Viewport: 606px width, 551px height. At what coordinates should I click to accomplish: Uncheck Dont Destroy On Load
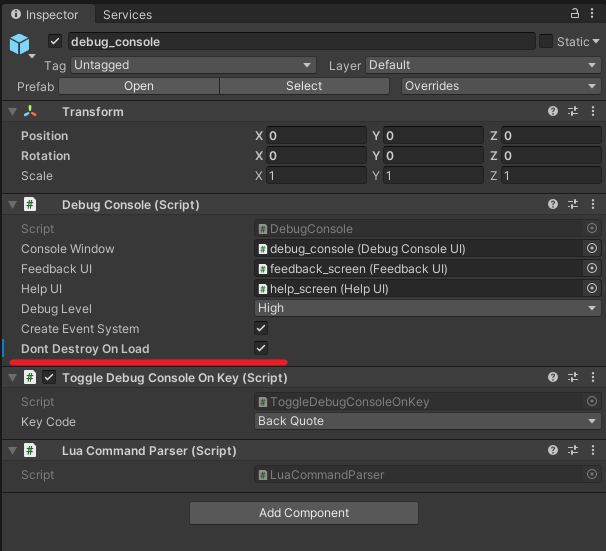coord(261,348)
